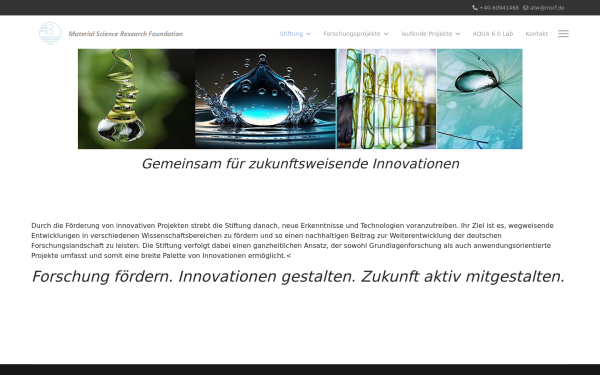Click the blue water splash image
The height and width of the screenshot is (375, 600).
265,99
